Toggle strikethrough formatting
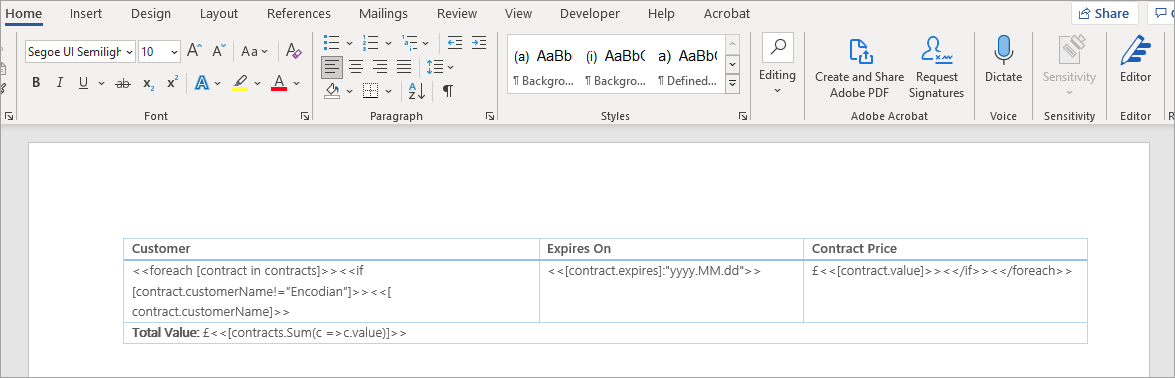Screen dimensions: 1175x378 (x=123, y=82)
